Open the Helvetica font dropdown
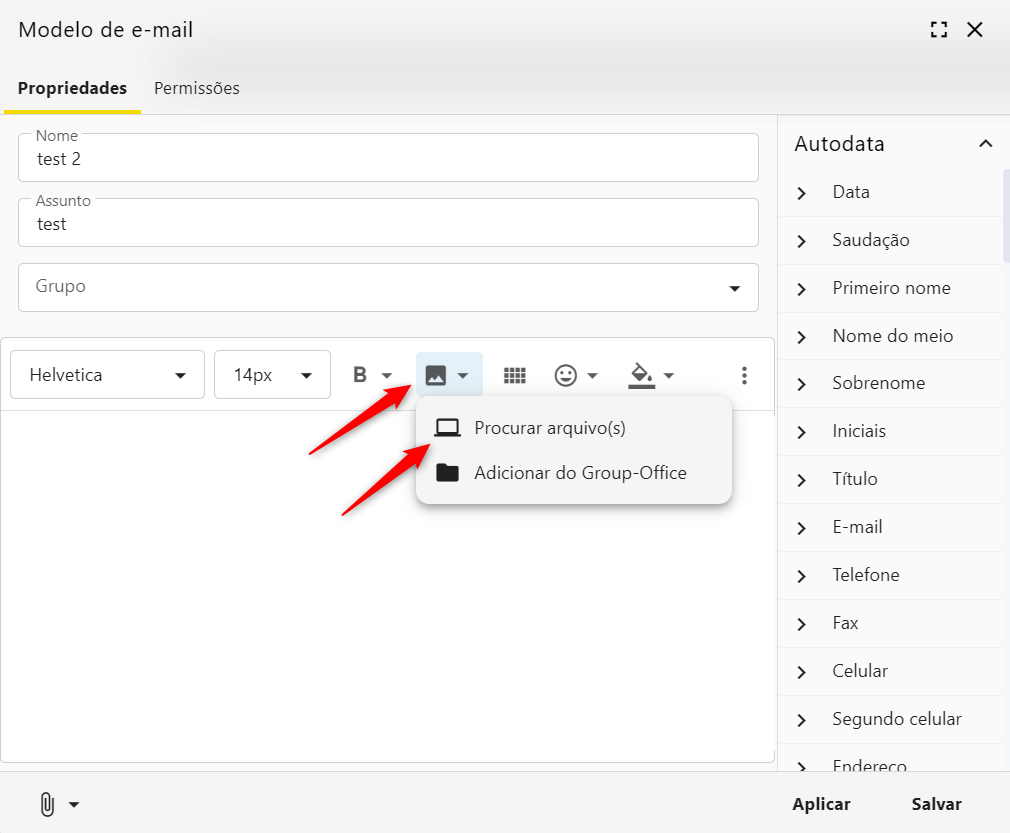The height and width of the screenshot is (833, 1010). tap(108, 376)
